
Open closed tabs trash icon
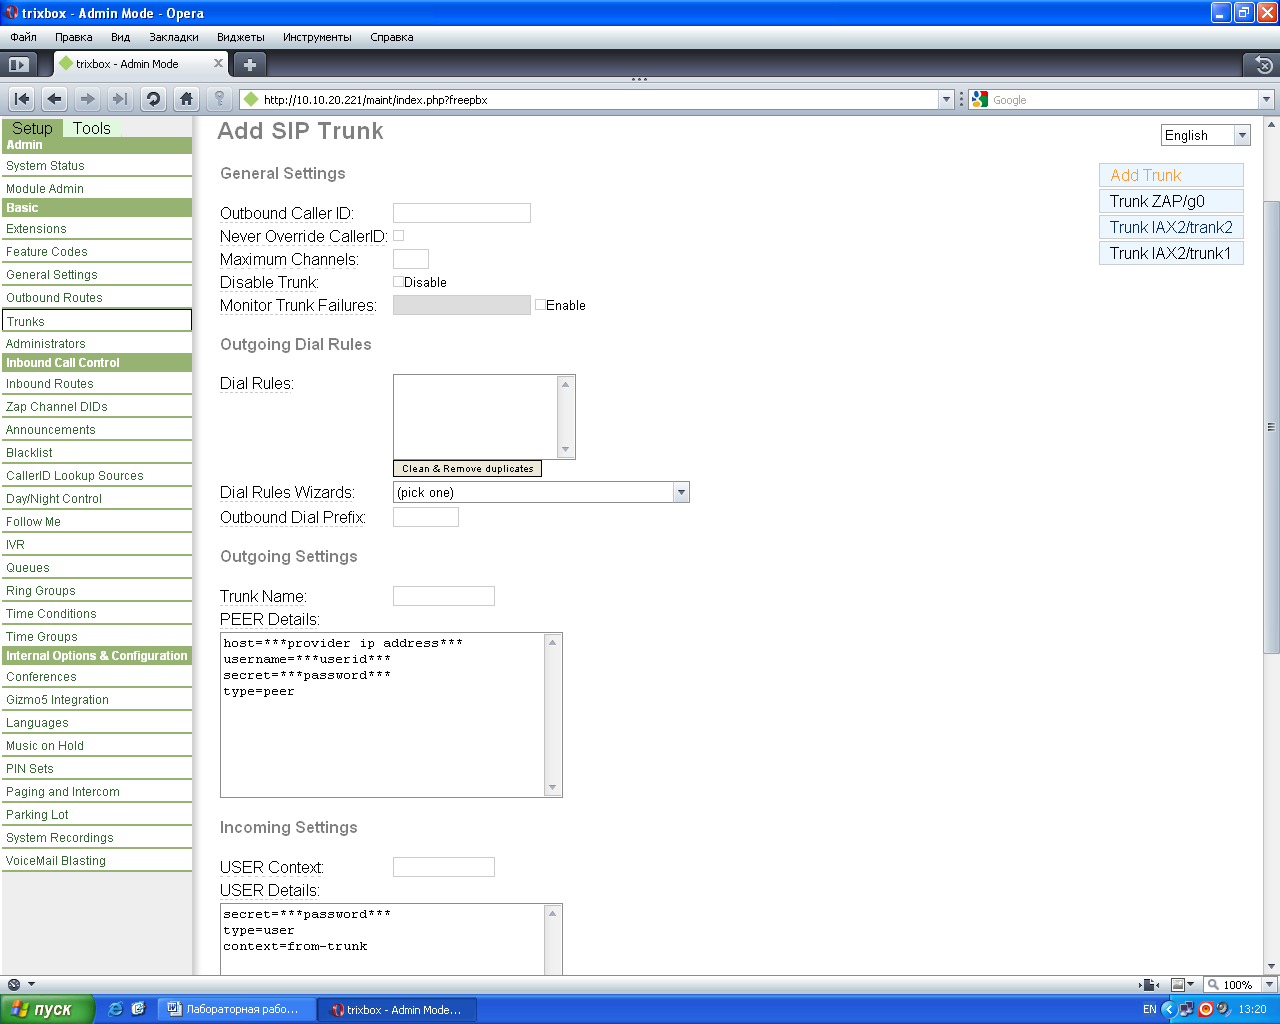(1263, 65)
